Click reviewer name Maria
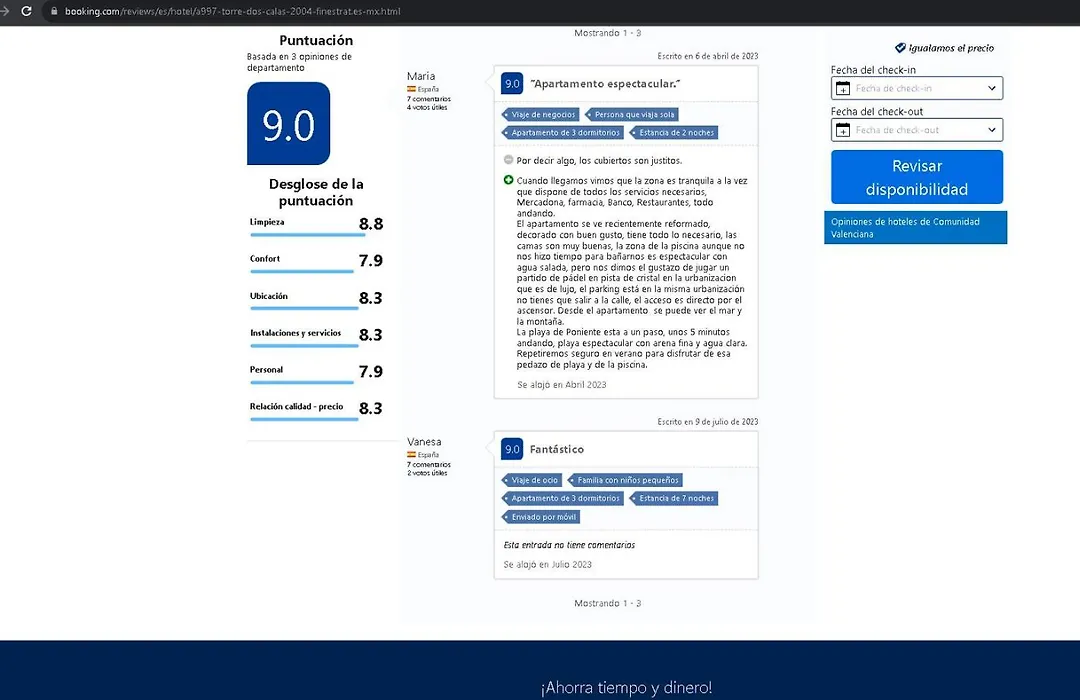 (x=421, y=76)
